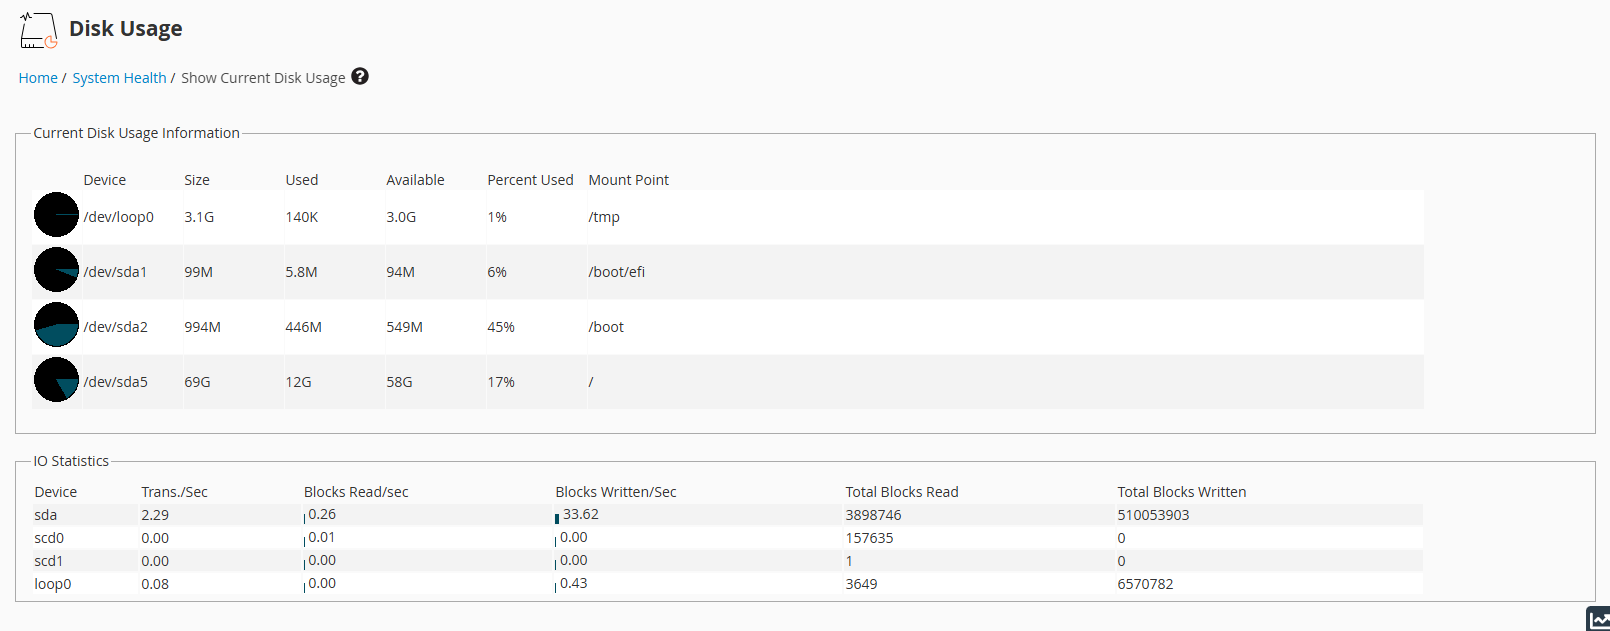Click the /boot/efi mount point
Viewport: 1610px width, 631px height.
pyautogui.click(x=616, y=272)
